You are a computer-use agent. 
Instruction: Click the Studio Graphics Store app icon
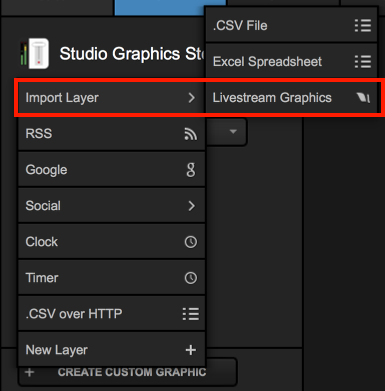point(35,54)
